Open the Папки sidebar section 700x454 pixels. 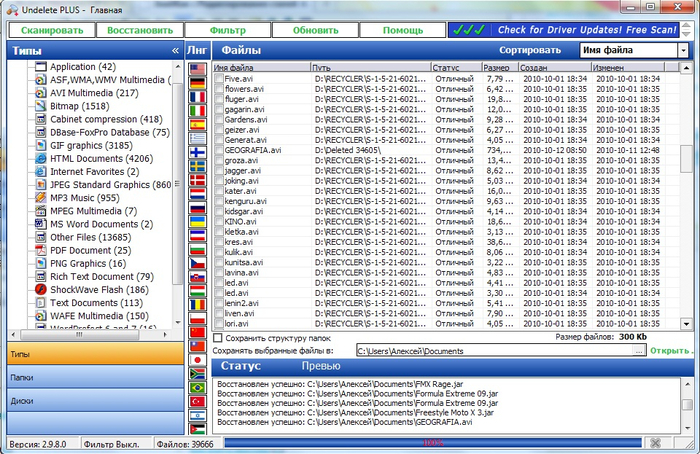click(x=96, y=377)
